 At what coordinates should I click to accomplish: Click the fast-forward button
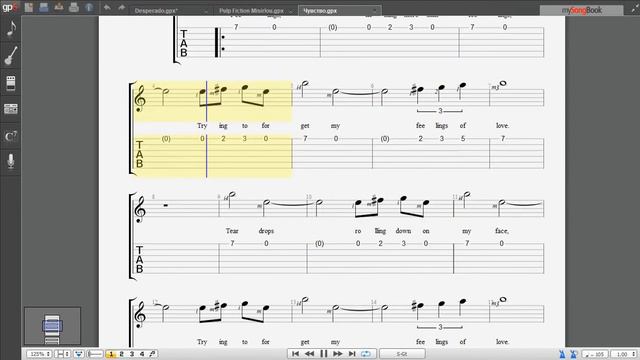click(338, 353)
